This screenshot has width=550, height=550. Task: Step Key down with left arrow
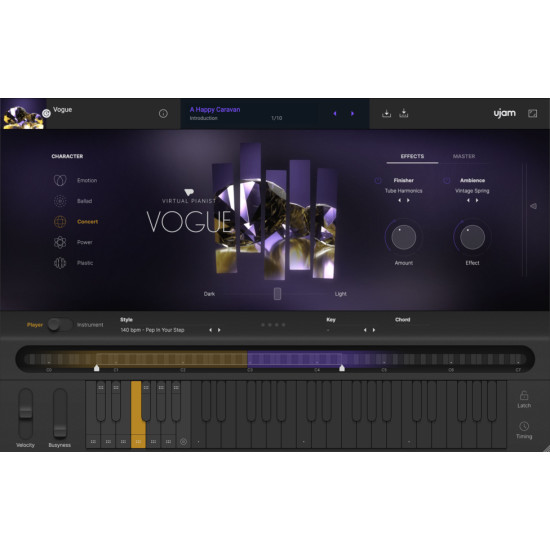365,330
